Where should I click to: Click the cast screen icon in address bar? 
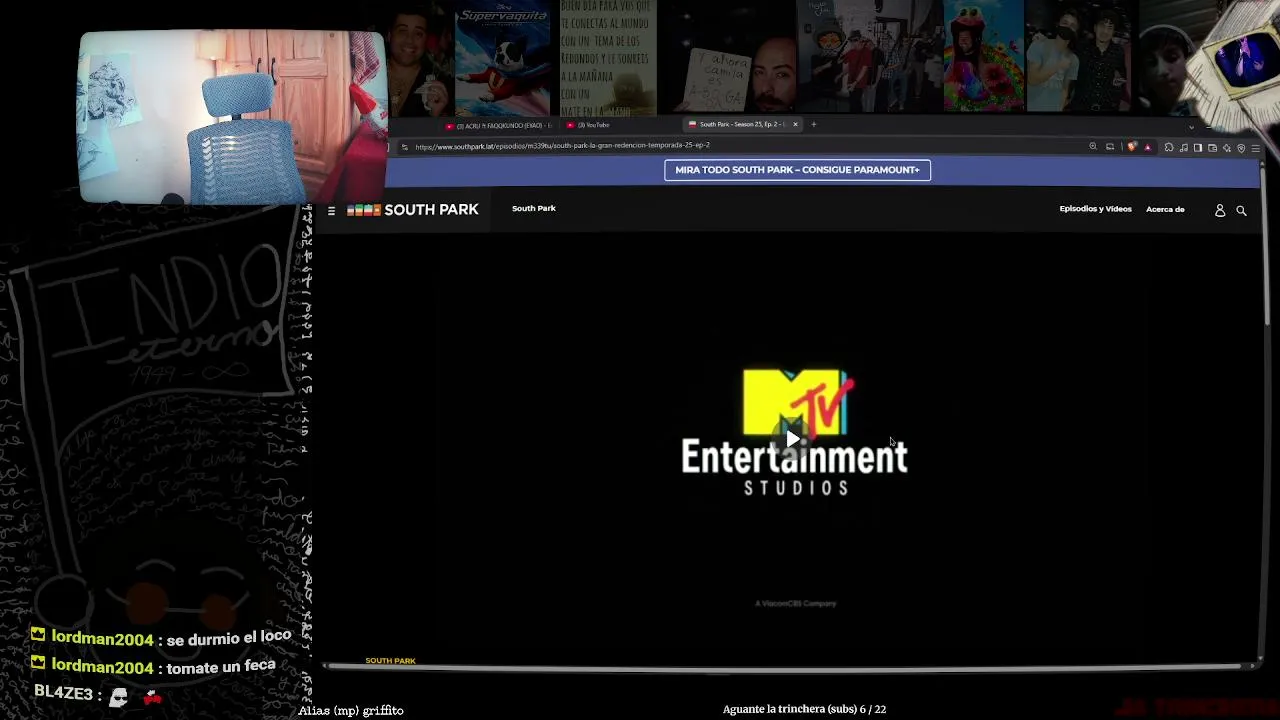coord(1110,147)
